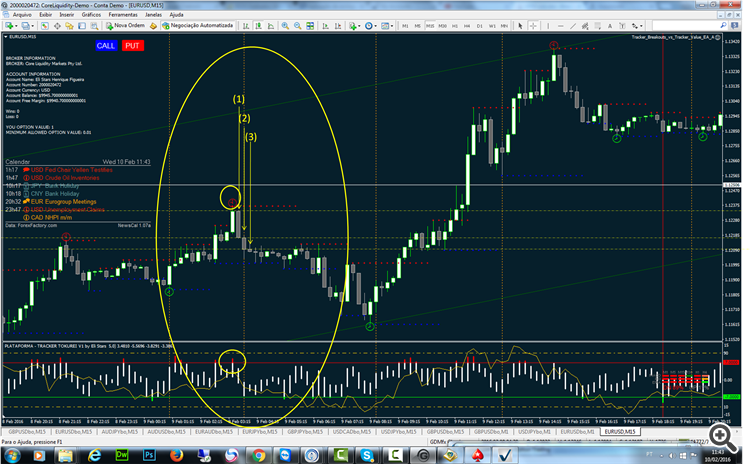Select the M30 timeframe
This screenshot has height=464, width=750.
coord(442,26)
